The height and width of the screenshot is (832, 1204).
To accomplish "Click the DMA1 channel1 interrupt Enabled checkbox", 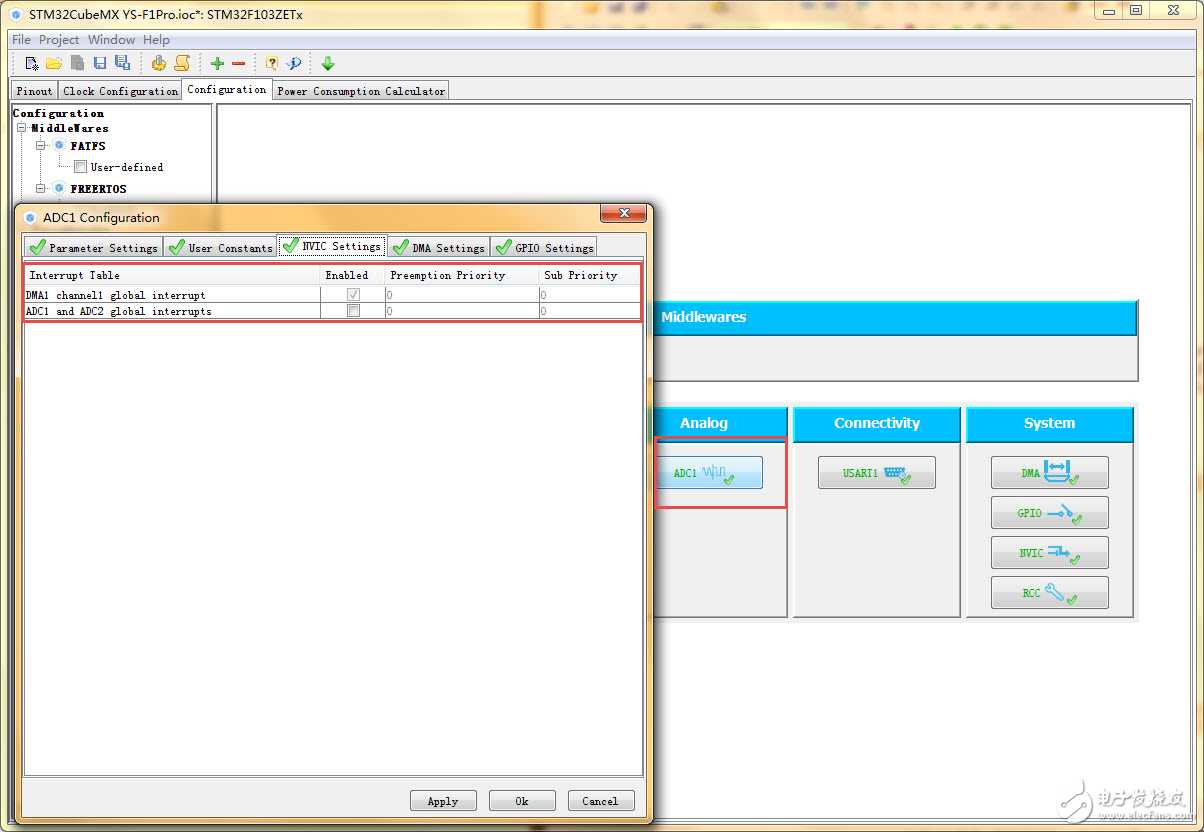I will [353, 295].
